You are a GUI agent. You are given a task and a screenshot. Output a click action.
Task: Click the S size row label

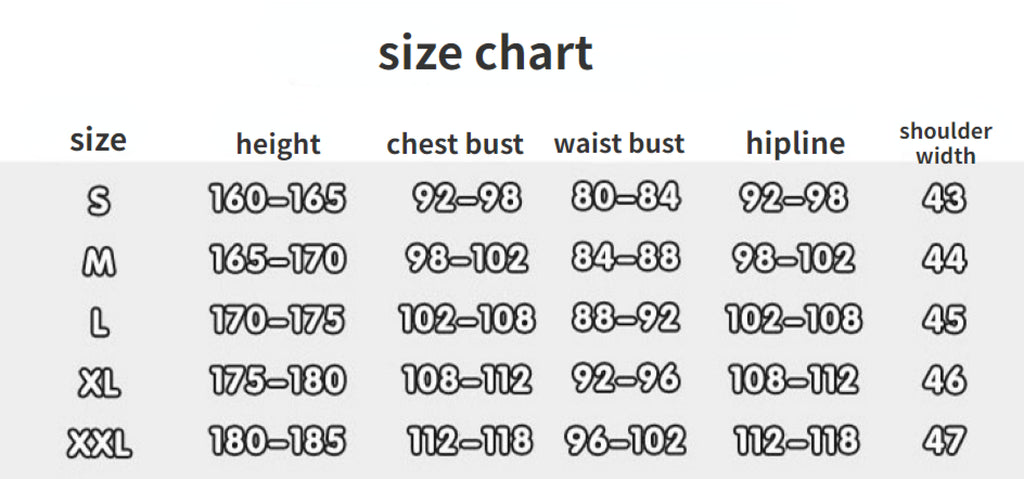tap(99, 202)
